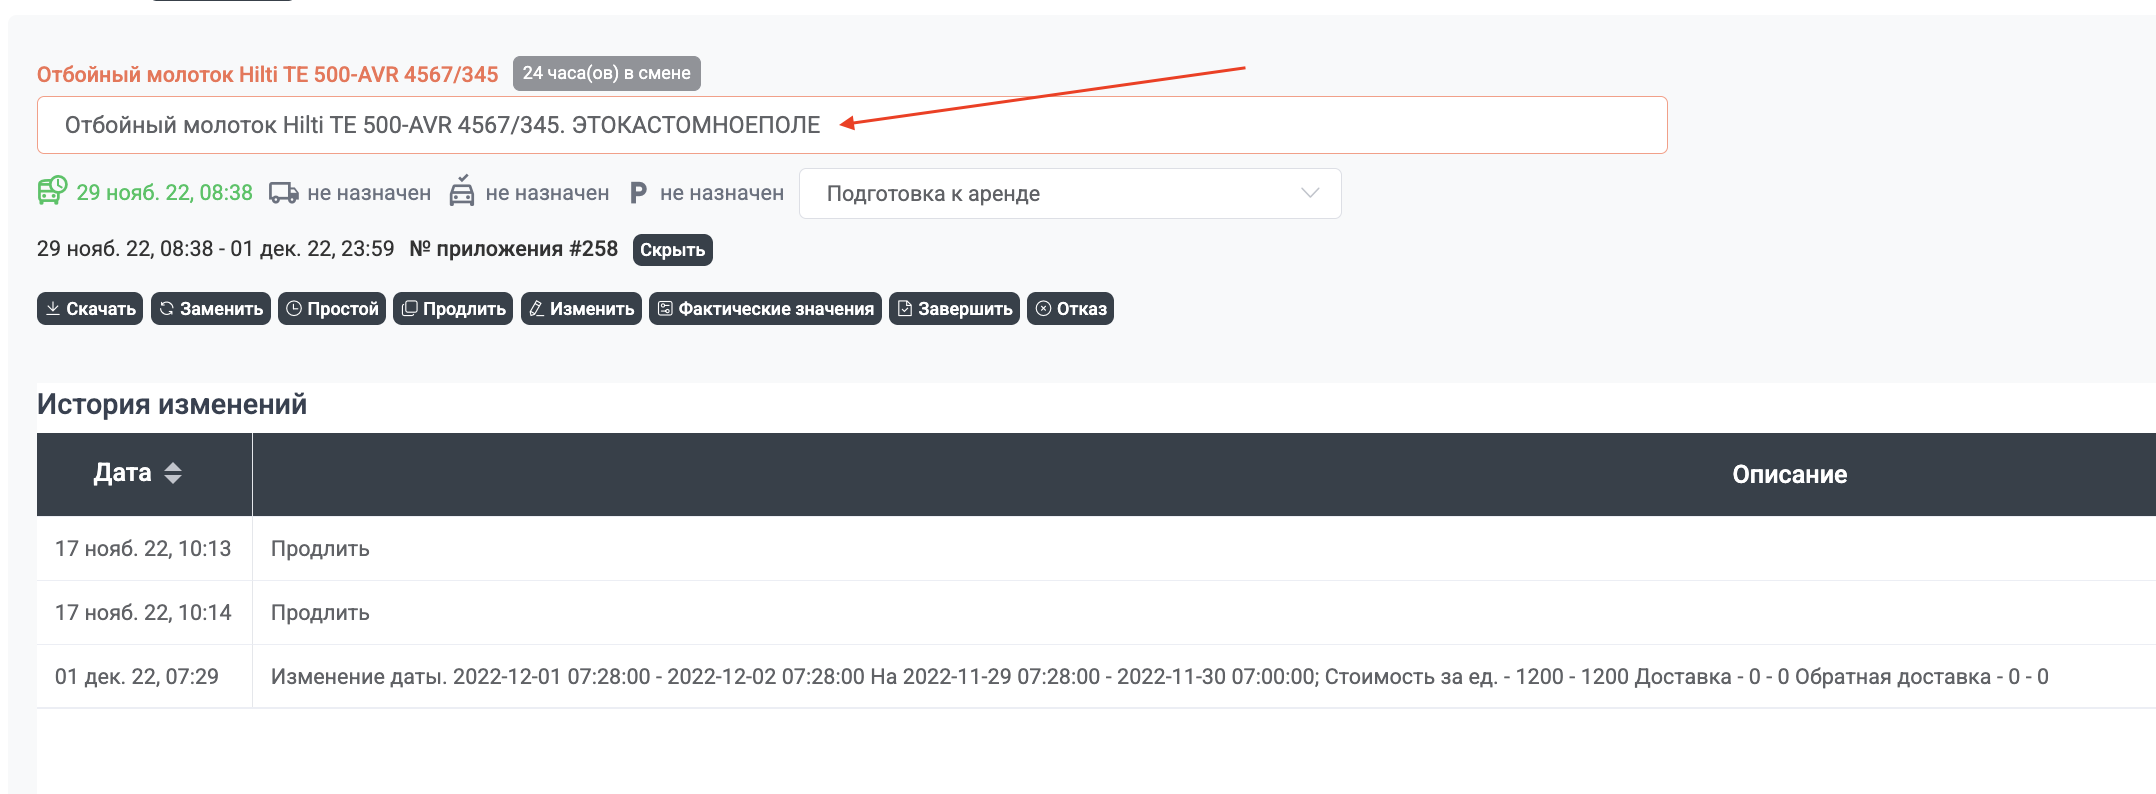Click the return delivery vehicle icon
This screenshot has height=794, width=2156.
tap(461, 190)
